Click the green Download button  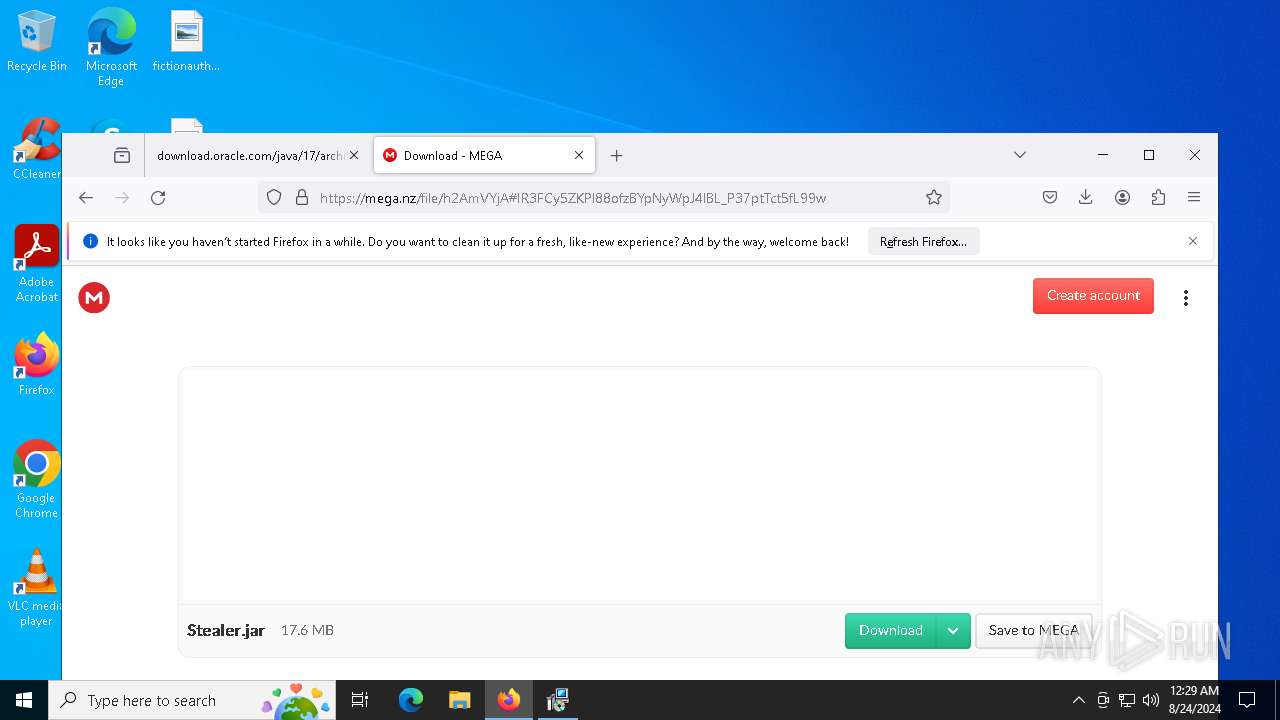[891, 631]
